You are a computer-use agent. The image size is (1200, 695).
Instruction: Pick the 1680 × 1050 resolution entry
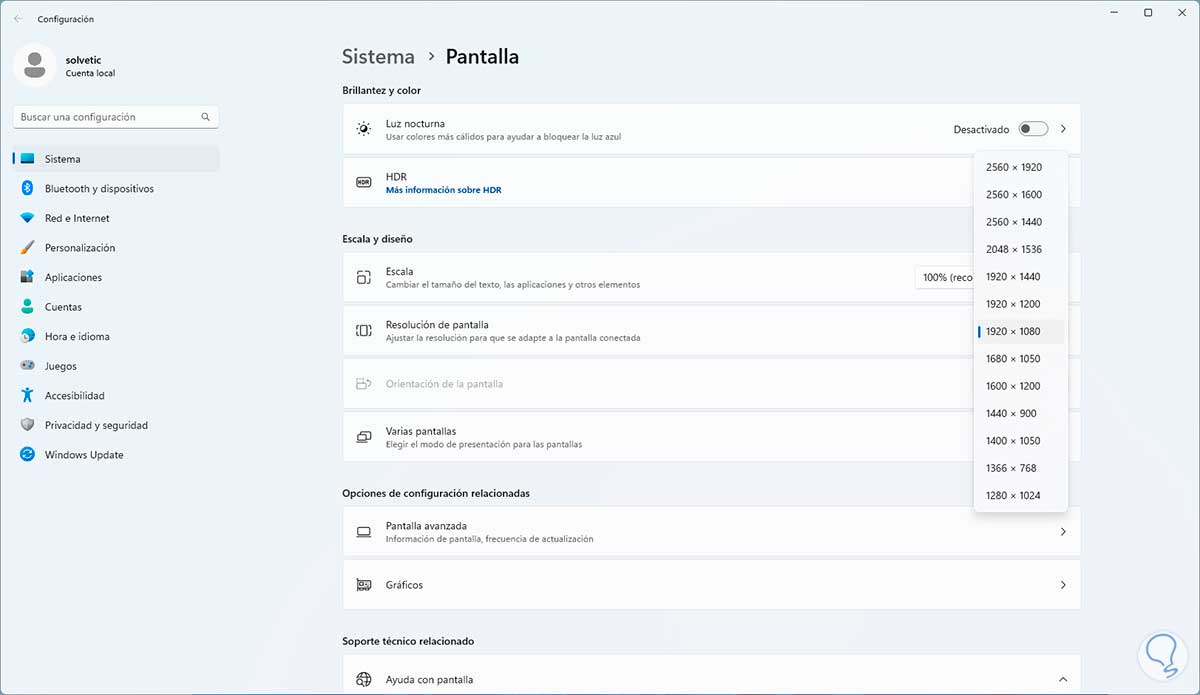(1013, 359)
